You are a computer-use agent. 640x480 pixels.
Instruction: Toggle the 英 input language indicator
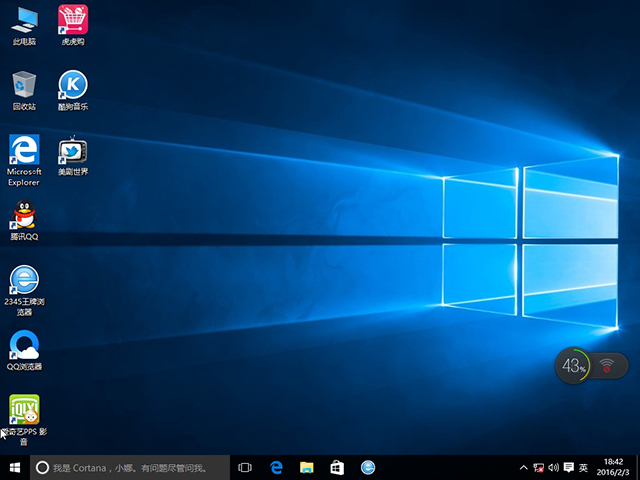(583, 467)
